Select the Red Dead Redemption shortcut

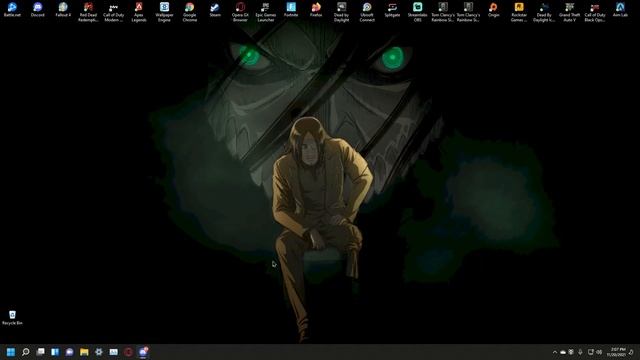(x=88, y=11)
